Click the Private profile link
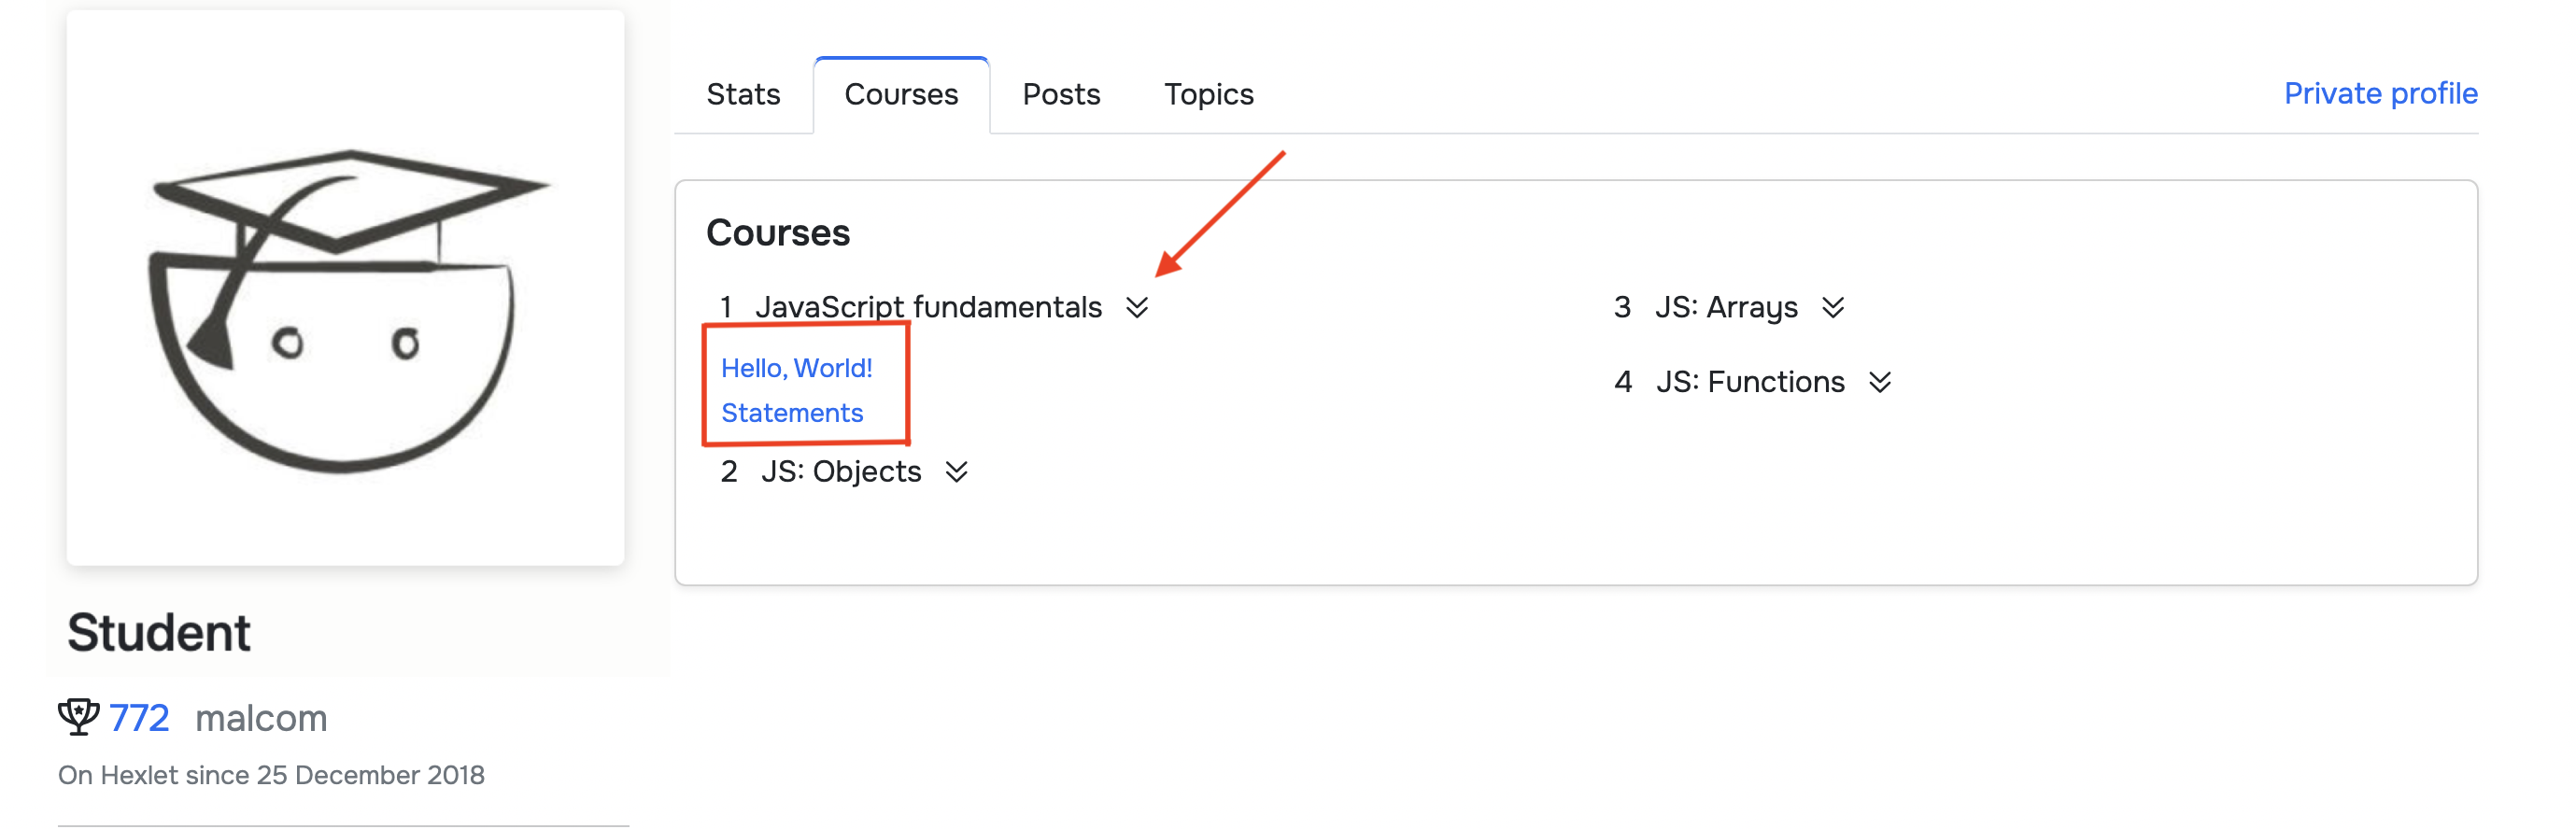 [2380, 94]
